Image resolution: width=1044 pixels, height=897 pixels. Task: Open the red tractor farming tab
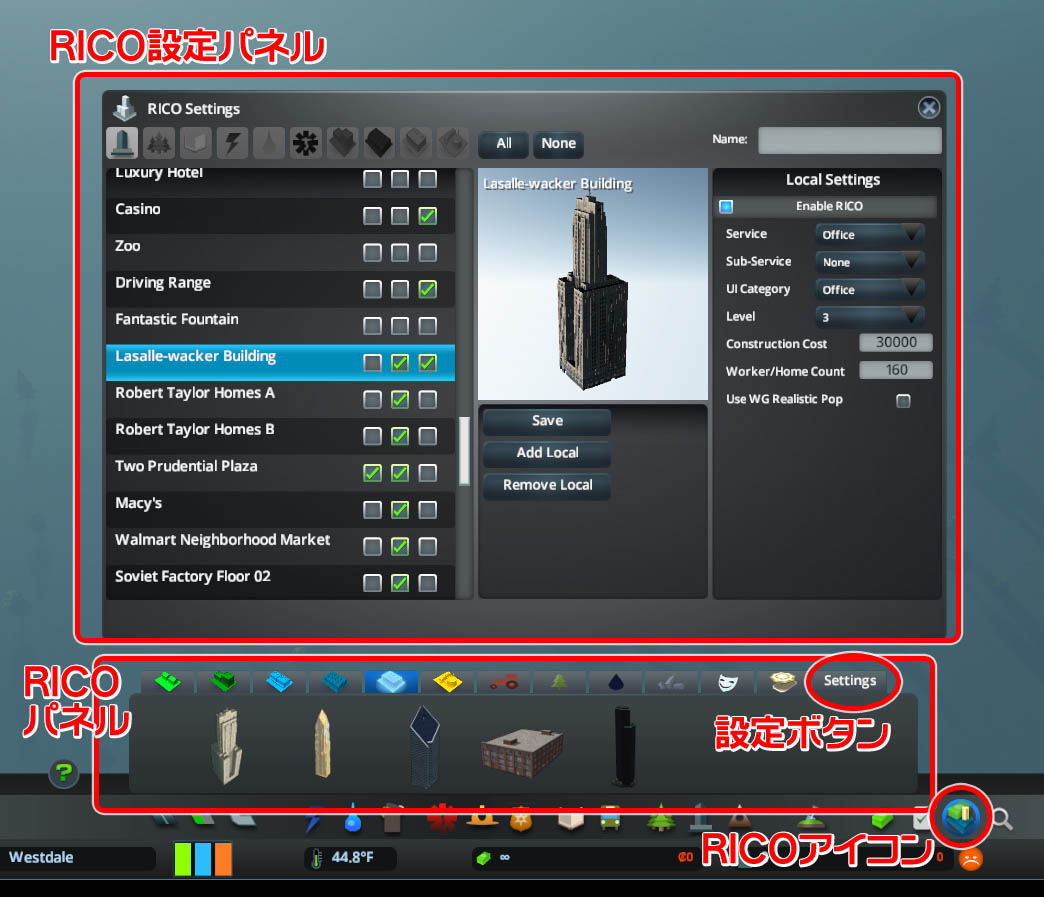(x=504, y=681)
